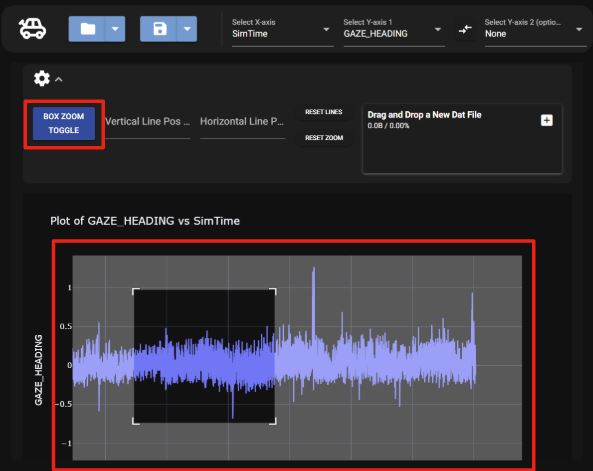
Task: Click the swap axes arrows icon
Action: point(465,30)
